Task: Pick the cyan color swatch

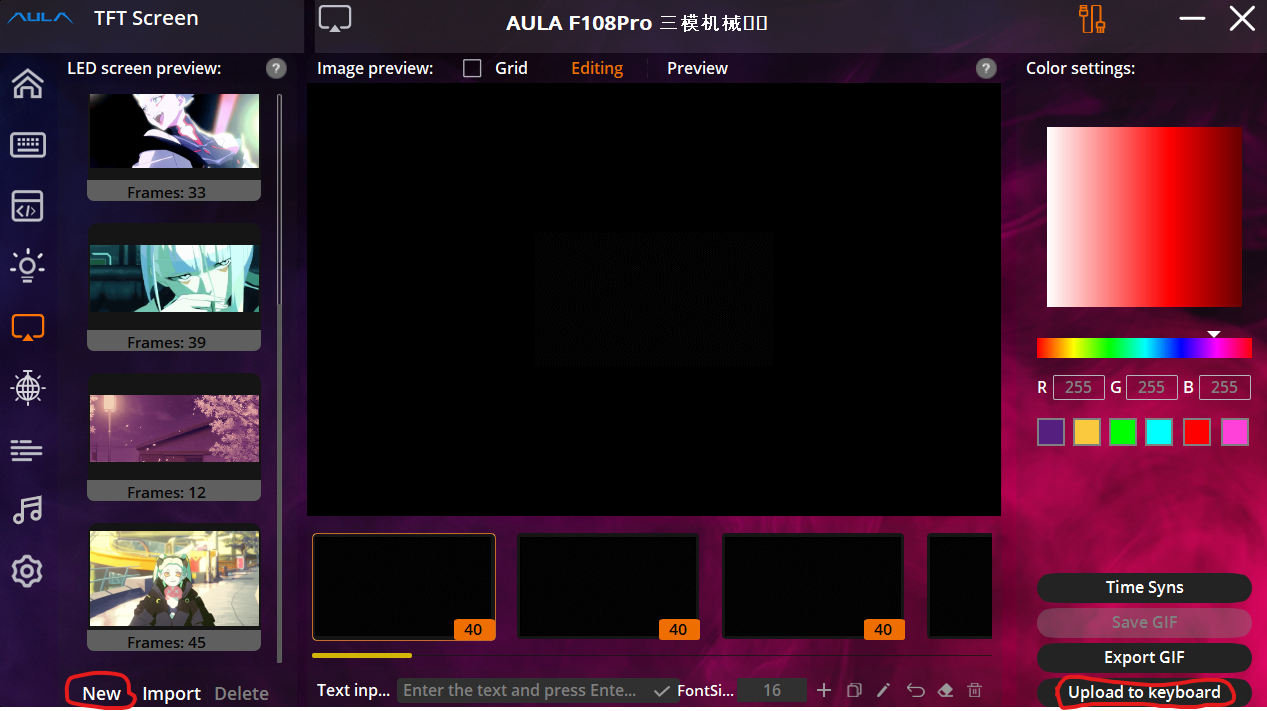Action: tap(1159, 432)
